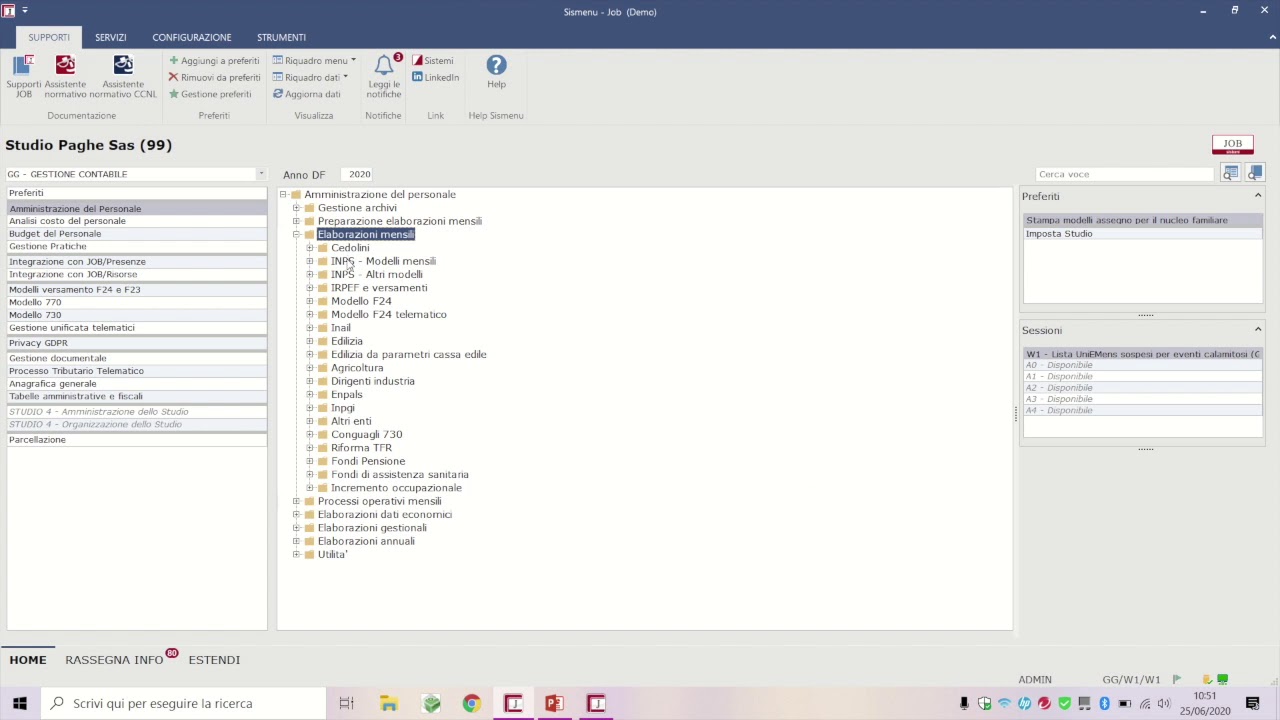Screen dimensions: 1280x720
Task: Select Parcellazione entry
Action: tap(136, 440)
